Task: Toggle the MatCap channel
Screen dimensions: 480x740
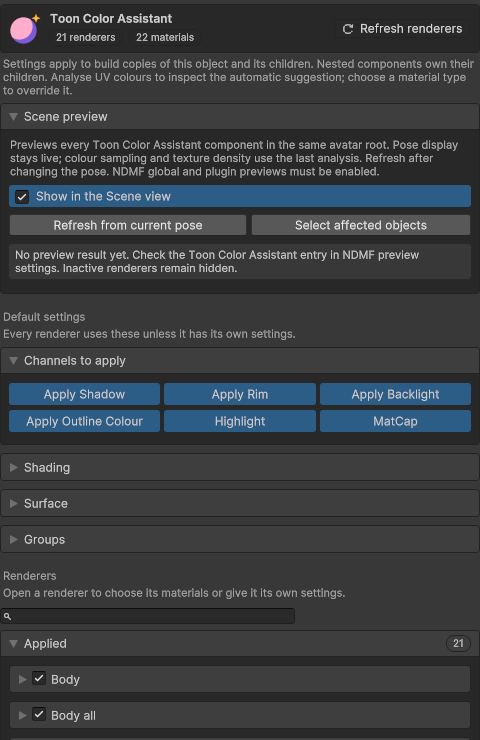Action: (396, 421)
